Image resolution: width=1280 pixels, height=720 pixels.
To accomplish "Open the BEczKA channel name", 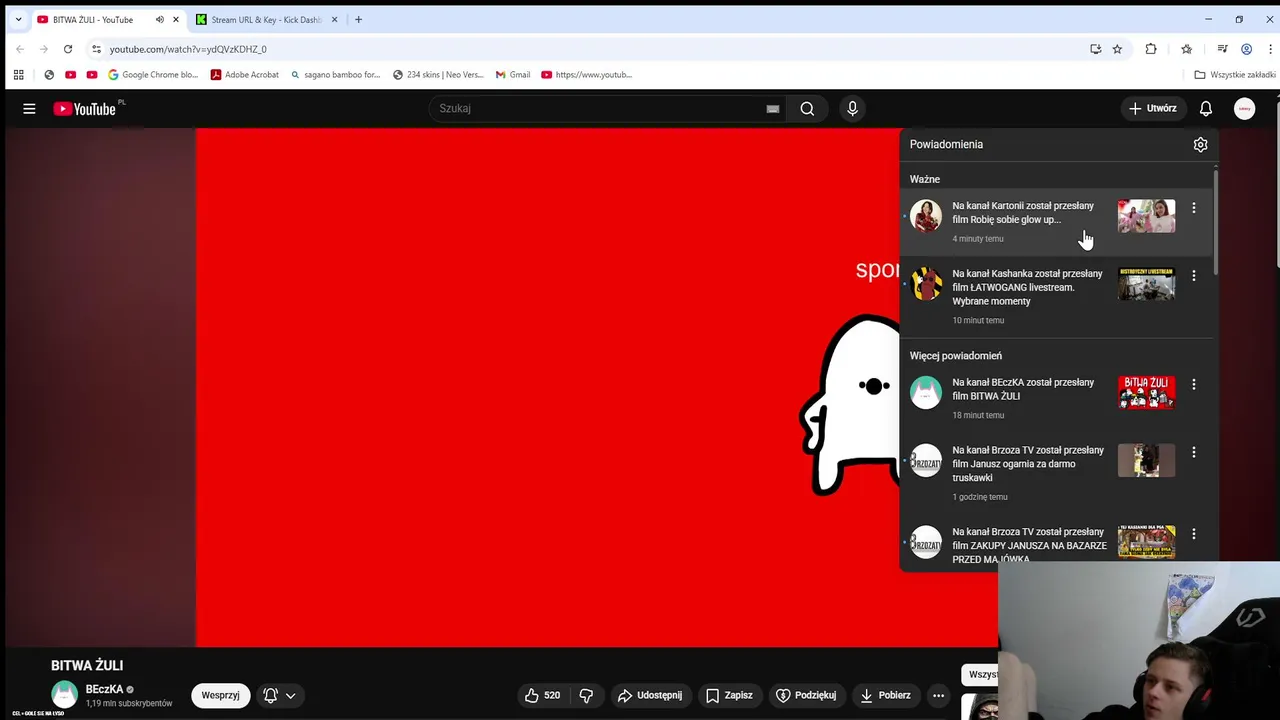I will click(x=104, y=689).
